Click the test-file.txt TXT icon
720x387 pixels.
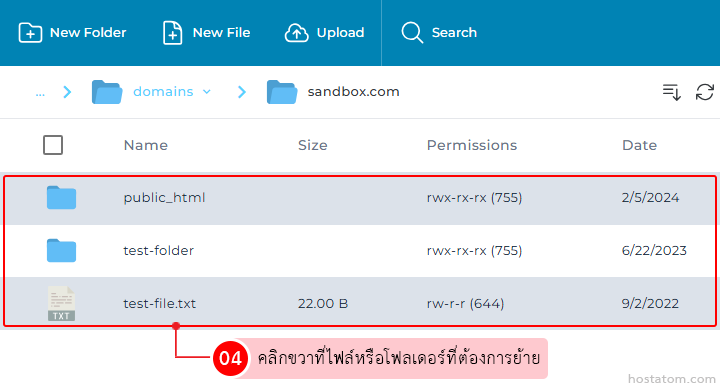pos(62,303)
